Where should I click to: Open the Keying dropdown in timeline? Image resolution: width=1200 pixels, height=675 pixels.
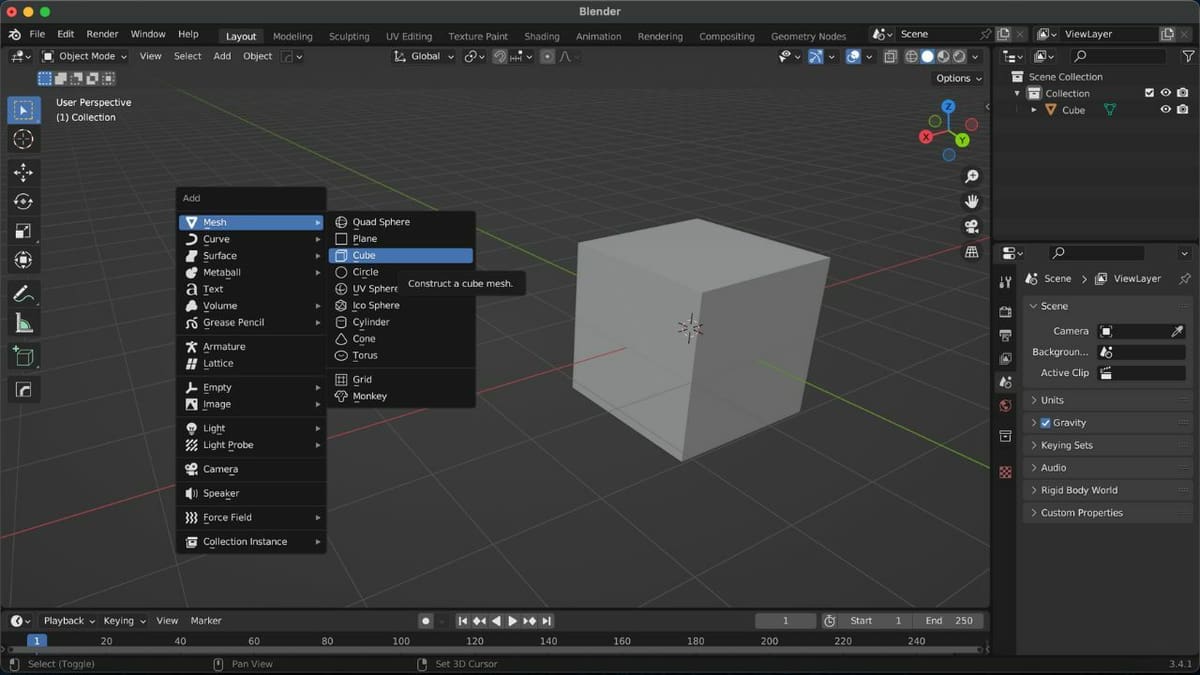click(124, 621)
